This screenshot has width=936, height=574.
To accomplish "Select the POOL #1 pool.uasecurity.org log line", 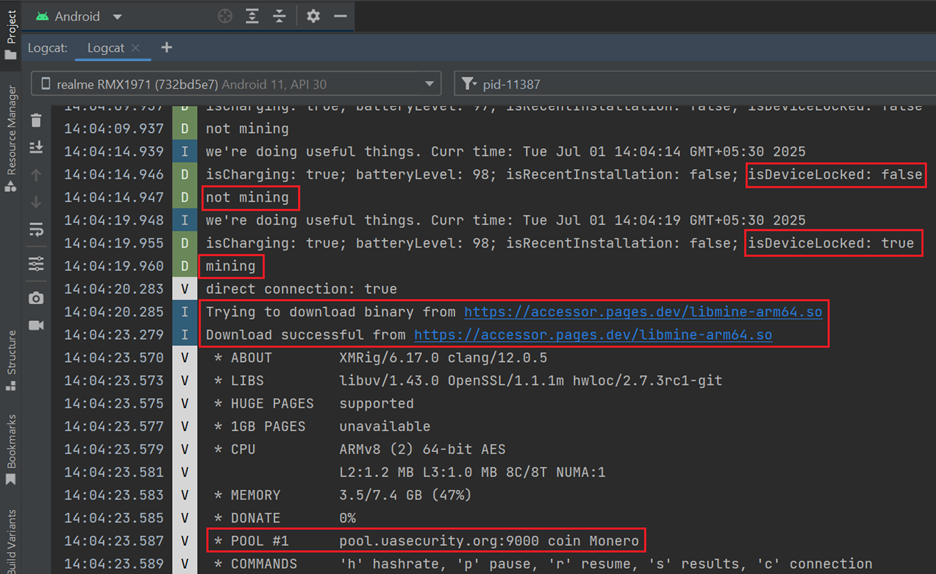I will coord(426,541).
